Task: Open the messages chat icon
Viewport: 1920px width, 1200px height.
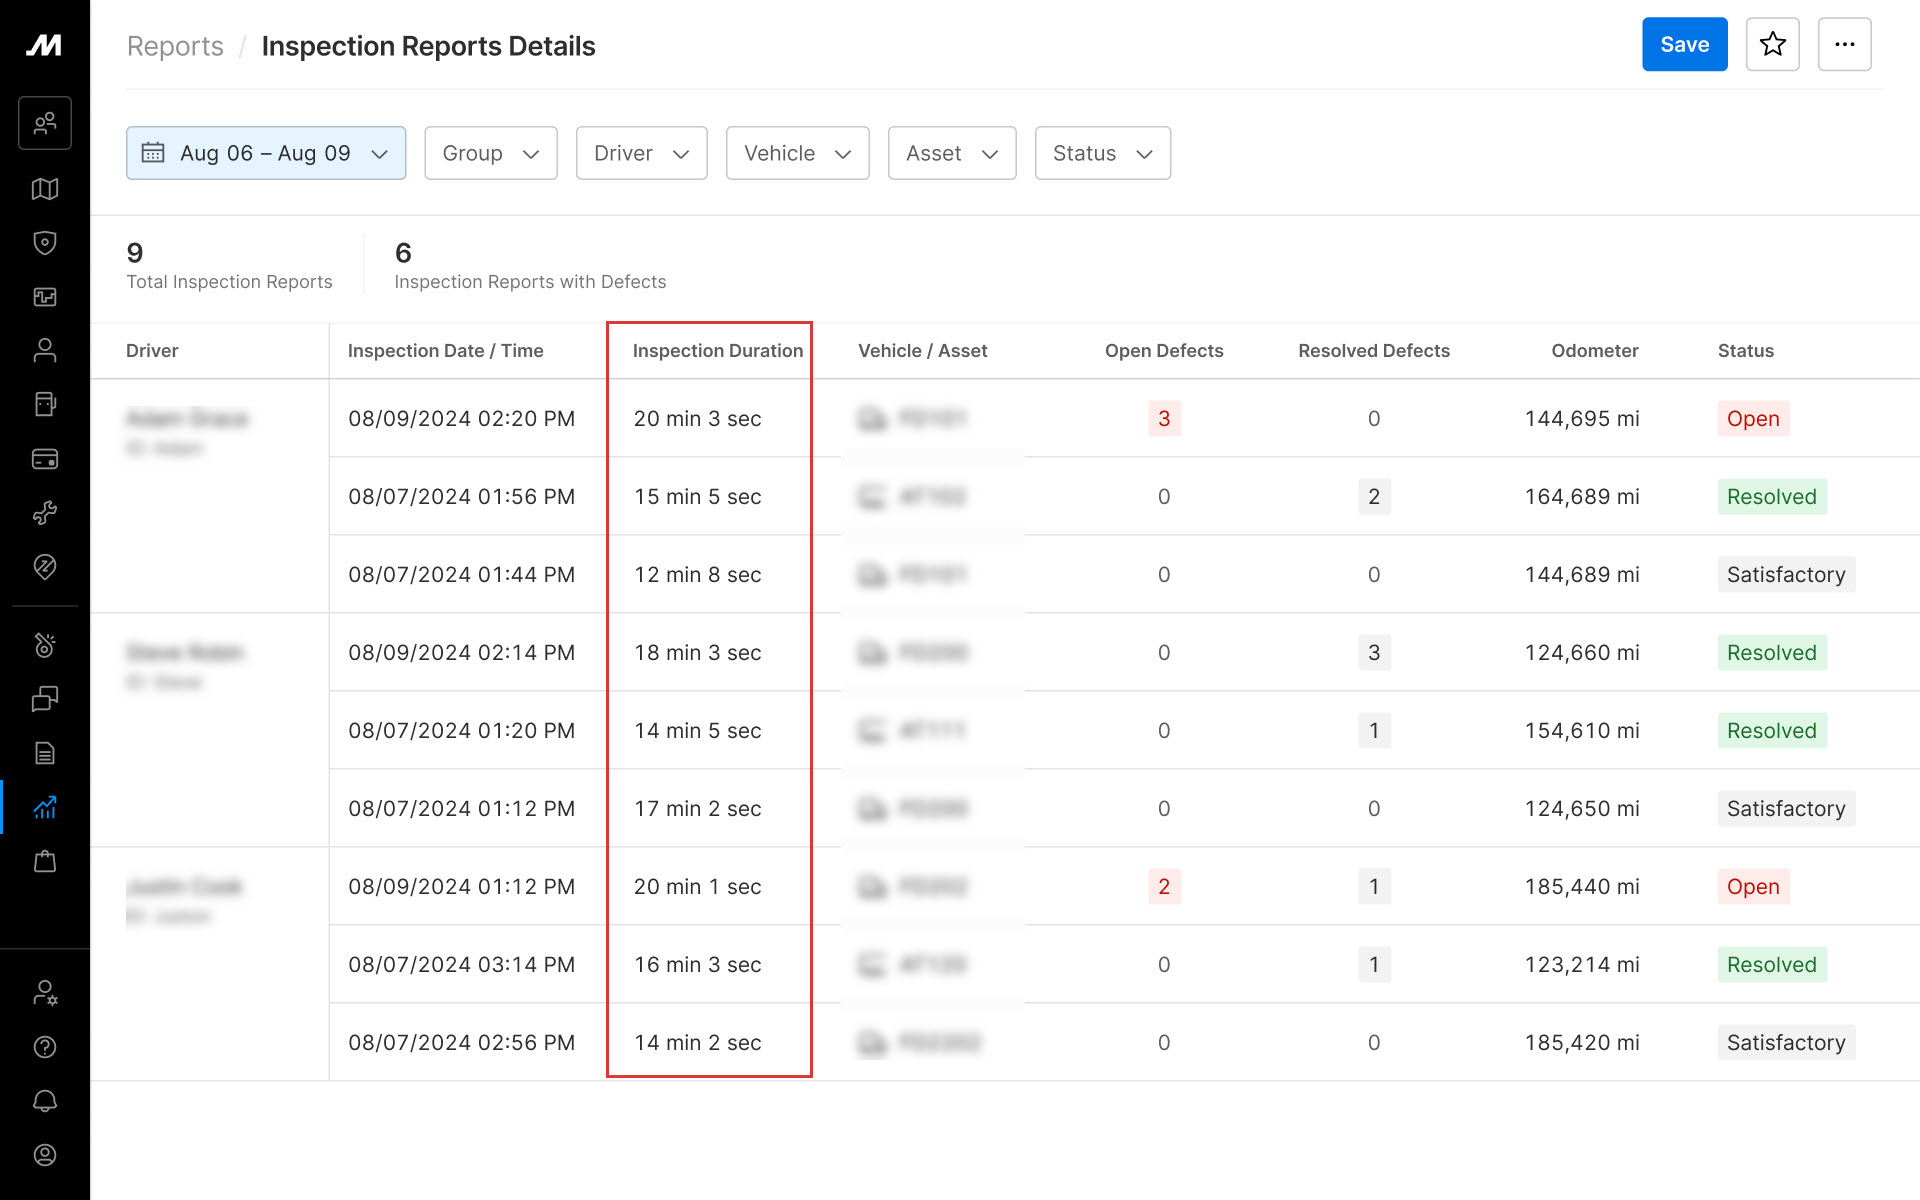Action: (45, 699)
